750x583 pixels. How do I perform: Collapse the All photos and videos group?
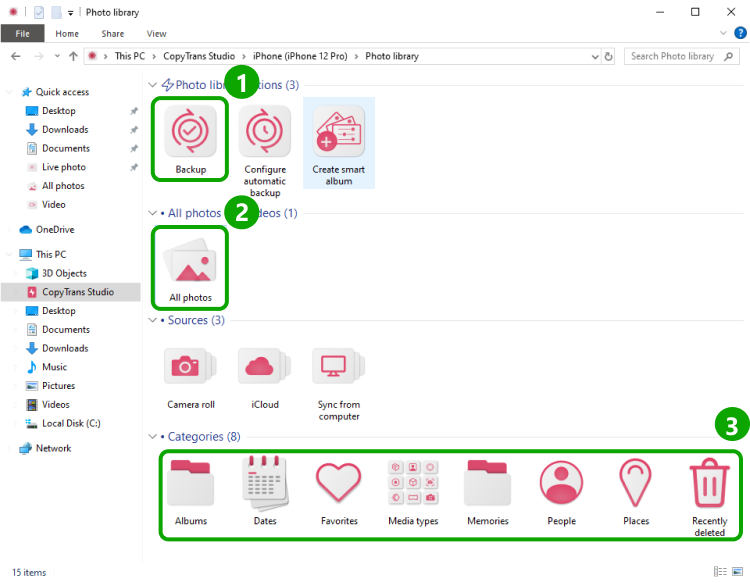pos(153,213)
